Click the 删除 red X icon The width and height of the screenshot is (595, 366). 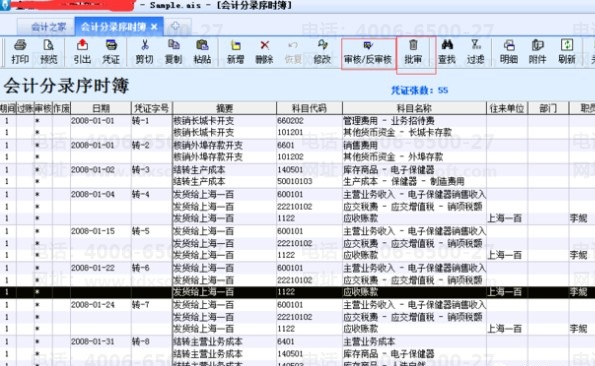click(264, 45)
